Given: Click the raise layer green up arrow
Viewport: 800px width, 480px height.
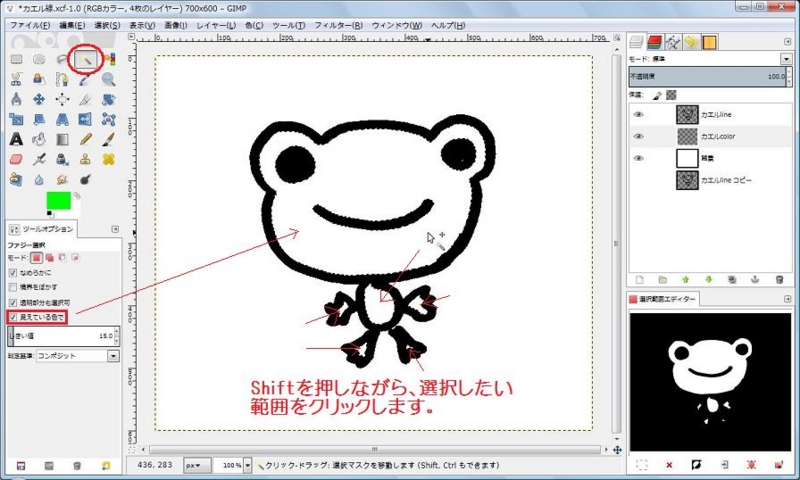Looking at the screenshot, I should click(686, 280).
